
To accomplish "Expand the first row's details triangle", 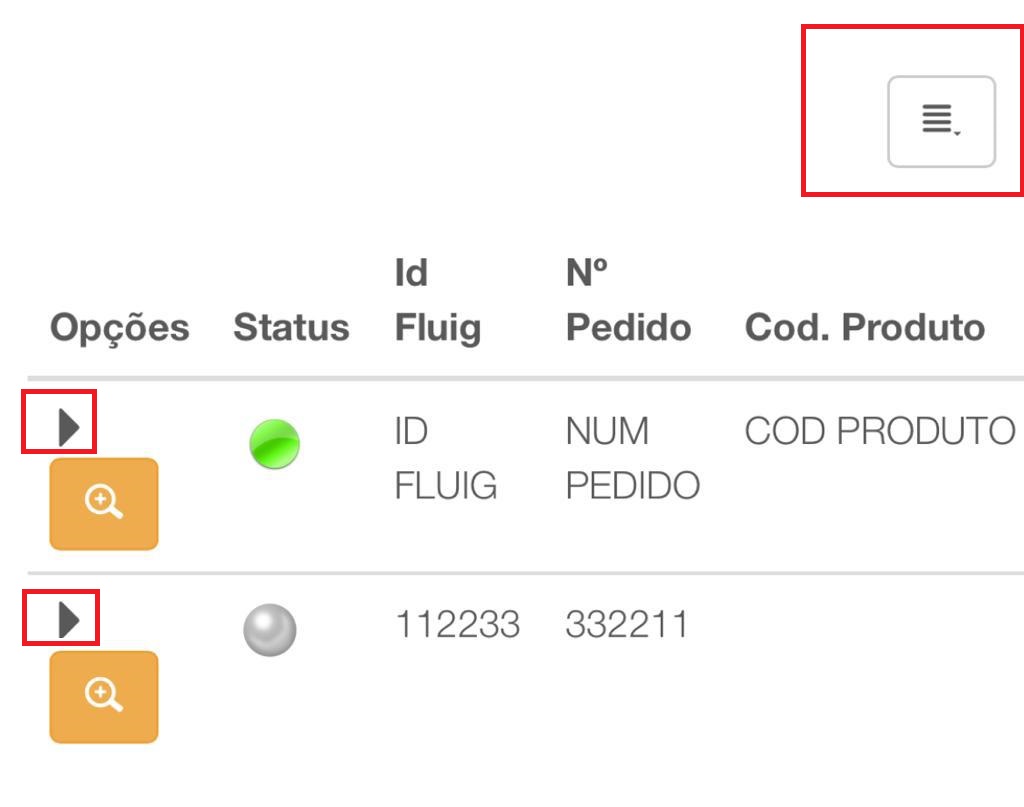I will point(69,428).
